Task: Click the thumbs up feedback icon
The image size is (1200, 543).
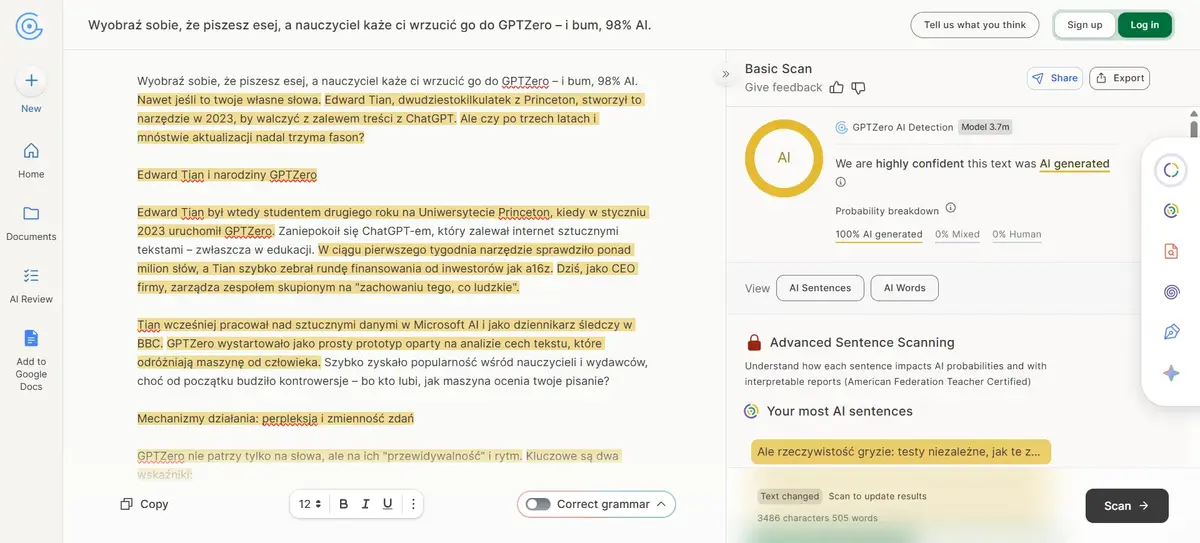Action: [x=837, y=88]
